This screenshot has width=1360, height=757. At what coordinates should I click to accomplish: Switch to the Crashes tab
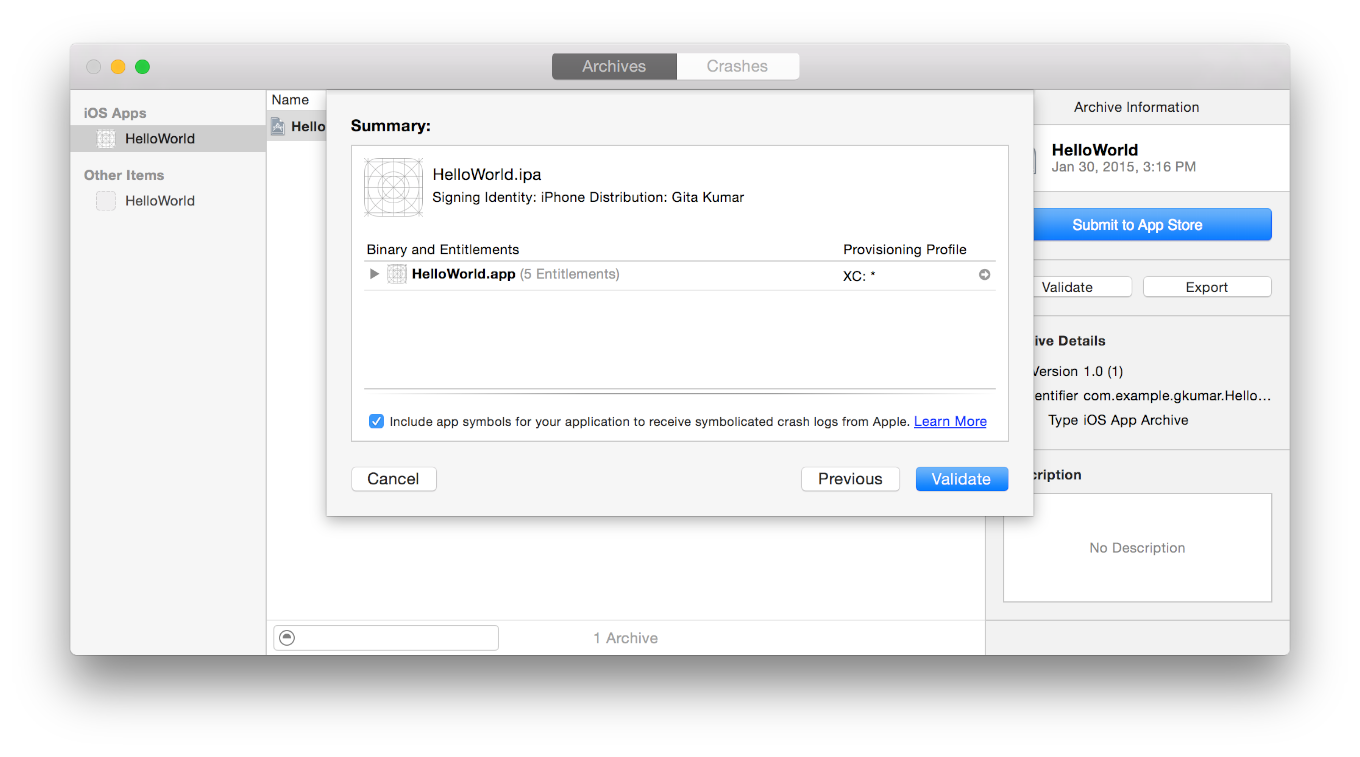click(737, 66)
